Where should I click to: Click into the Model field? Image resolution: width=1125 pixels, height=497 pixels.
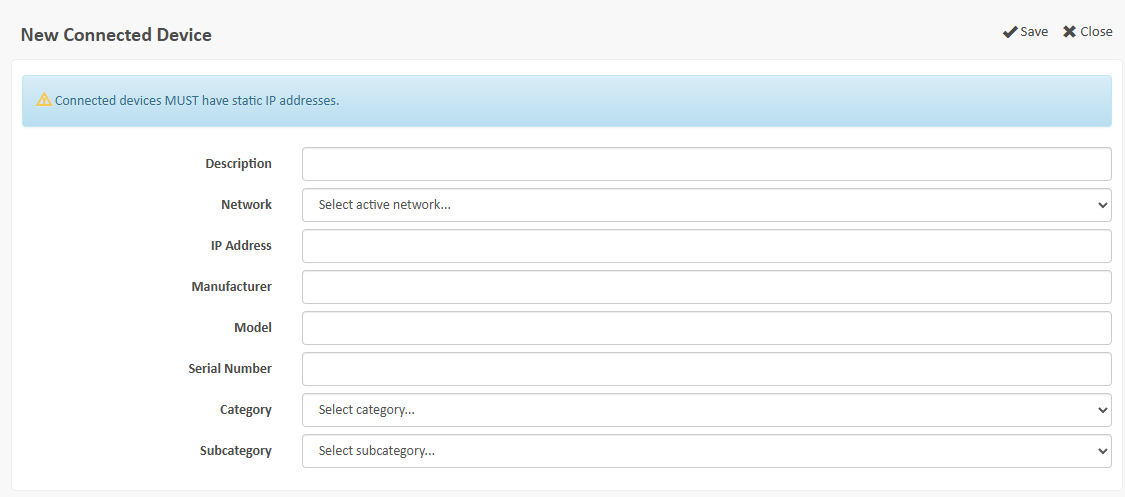pyautogui.click(x=706, y=328)
